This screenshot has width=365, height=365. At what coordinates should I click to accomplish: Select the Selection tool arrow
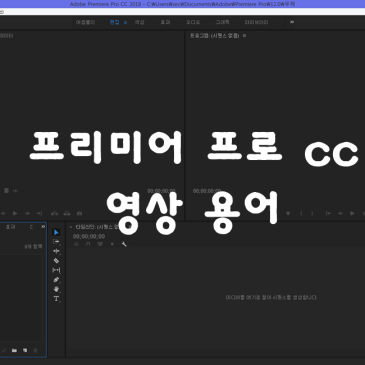click(56, 232)
